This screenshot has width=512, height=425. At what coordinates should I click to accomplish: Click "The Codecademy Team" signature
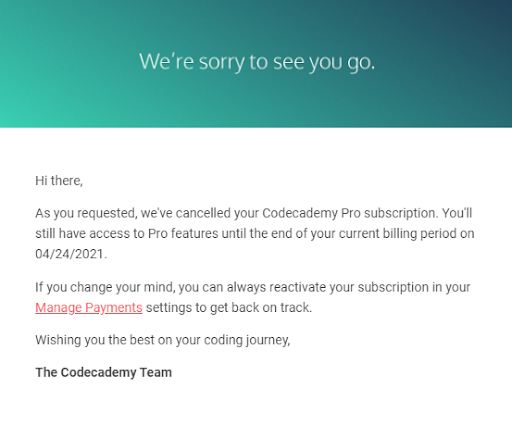104,372
